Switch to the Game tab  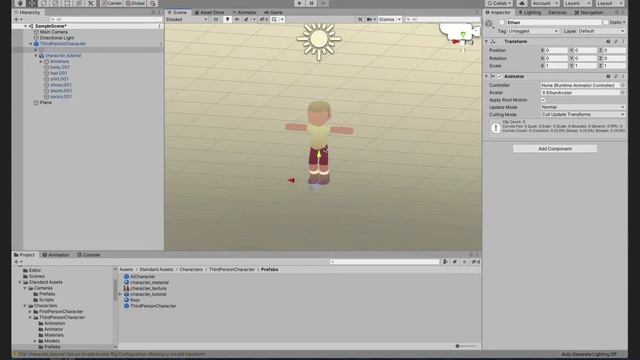[x=273, y=12]
